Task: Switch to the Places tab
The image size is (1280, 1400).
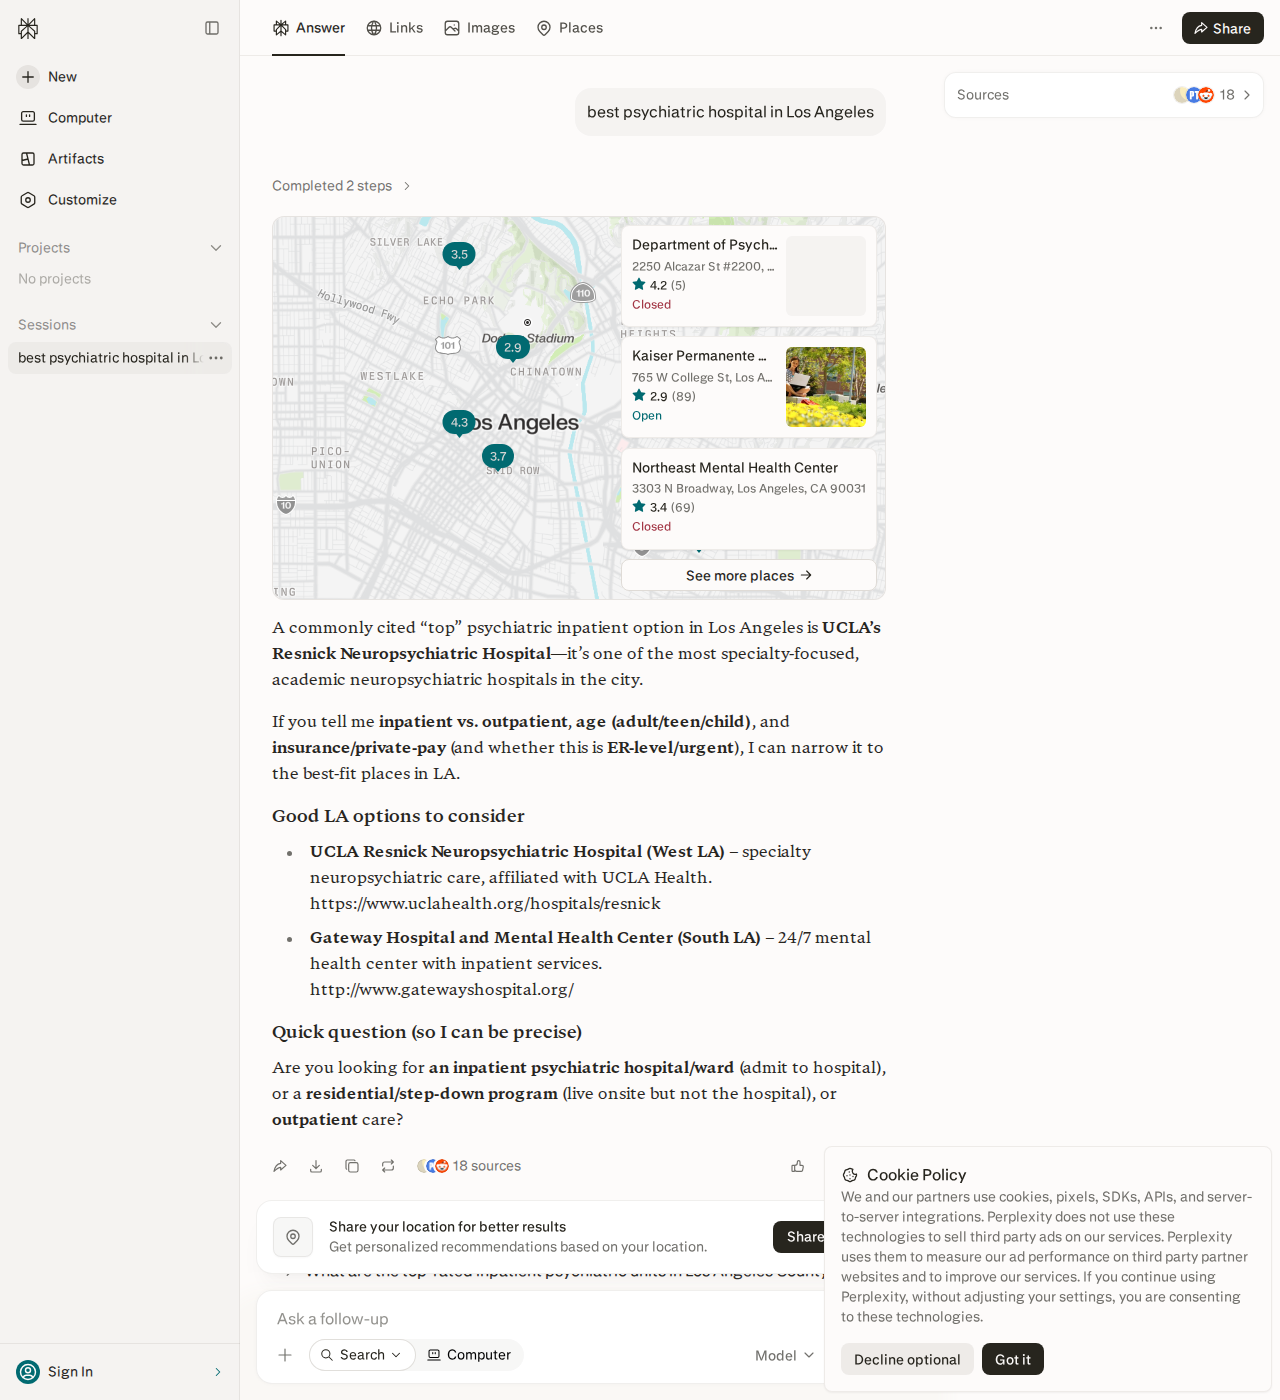Action: tap(570, 28)
